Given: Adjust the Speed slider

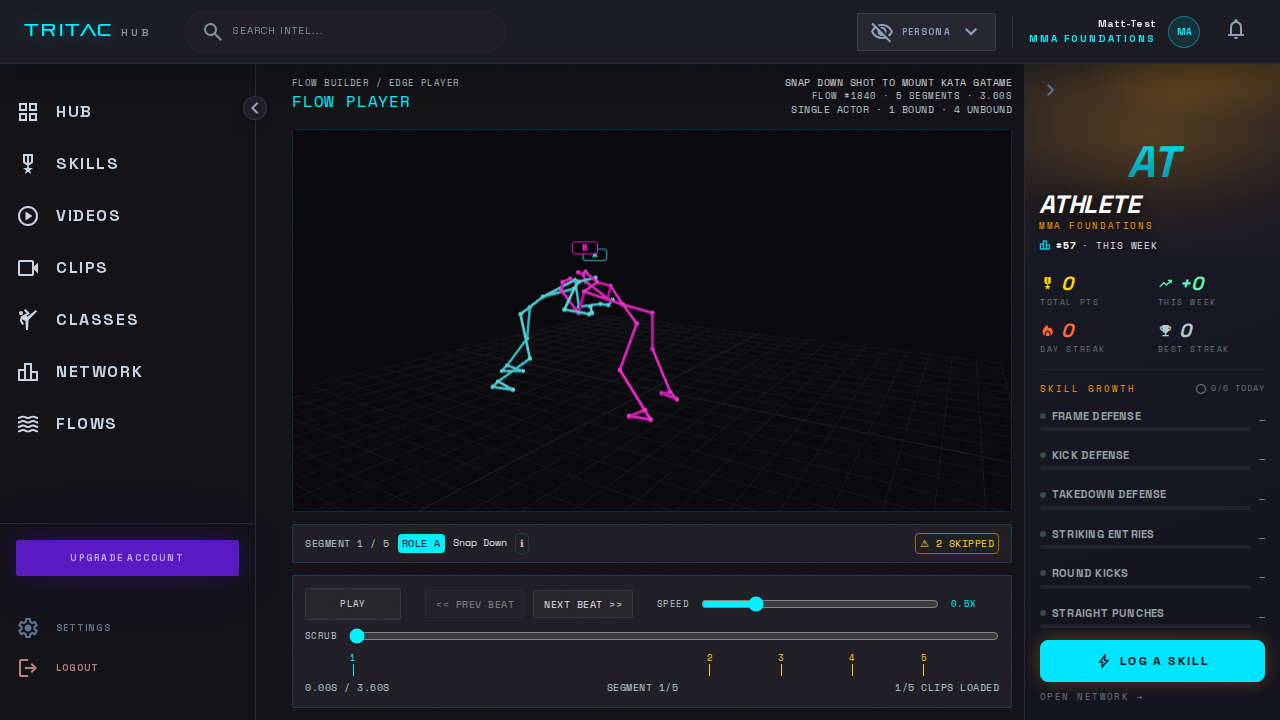Looking at the screenshot, I should [x=820, y=604].
